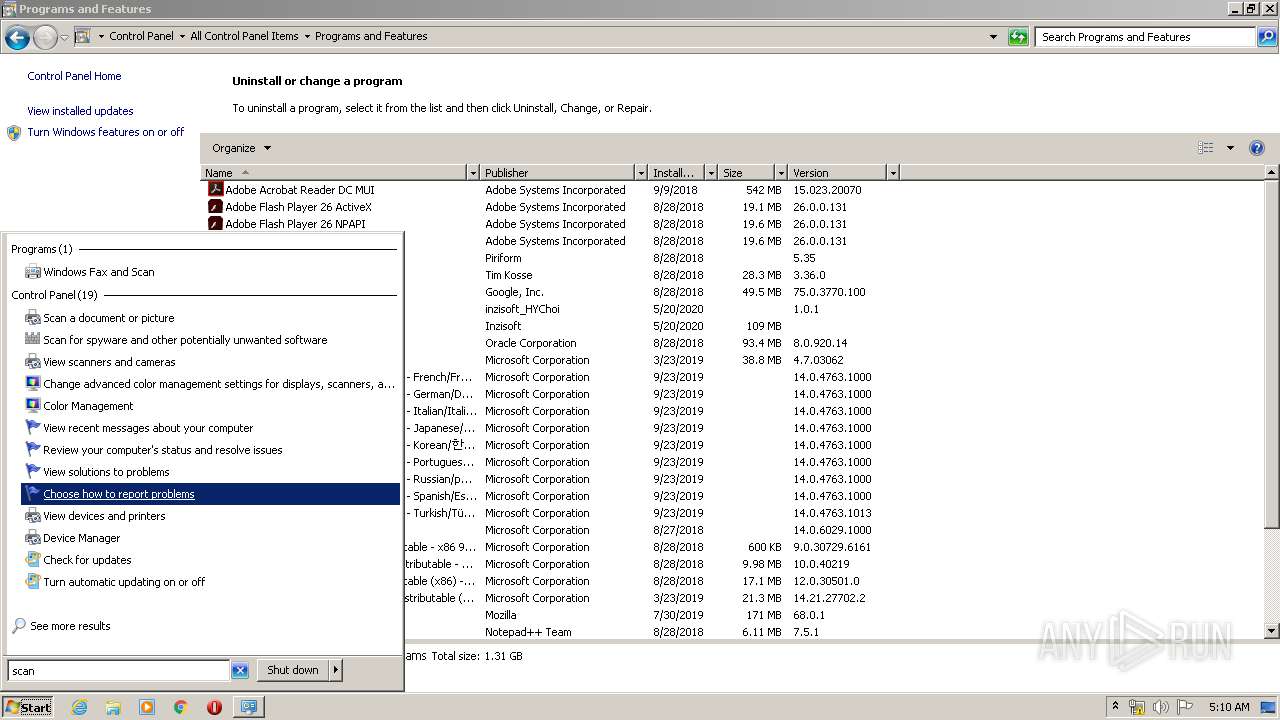The image size is (1280, 720).
Task: Click the Check for updates icon
Action: coord(33,560)
